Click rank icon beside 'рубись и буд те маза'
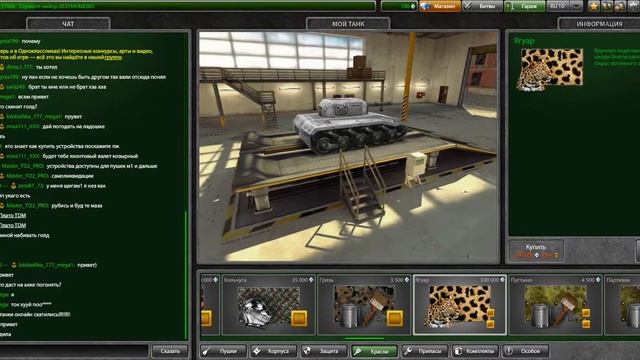 [x=2, y=206]
